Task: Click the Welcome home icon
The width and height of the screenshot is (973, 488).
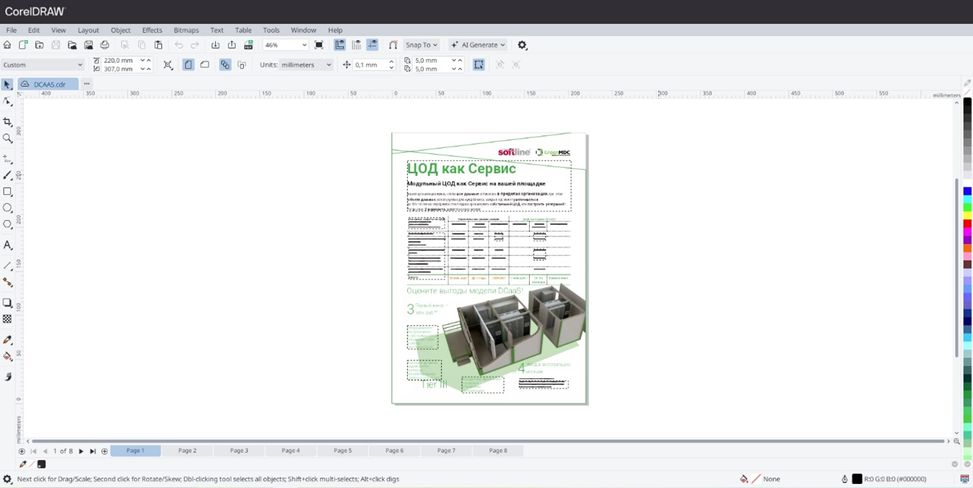Action: 7,45
